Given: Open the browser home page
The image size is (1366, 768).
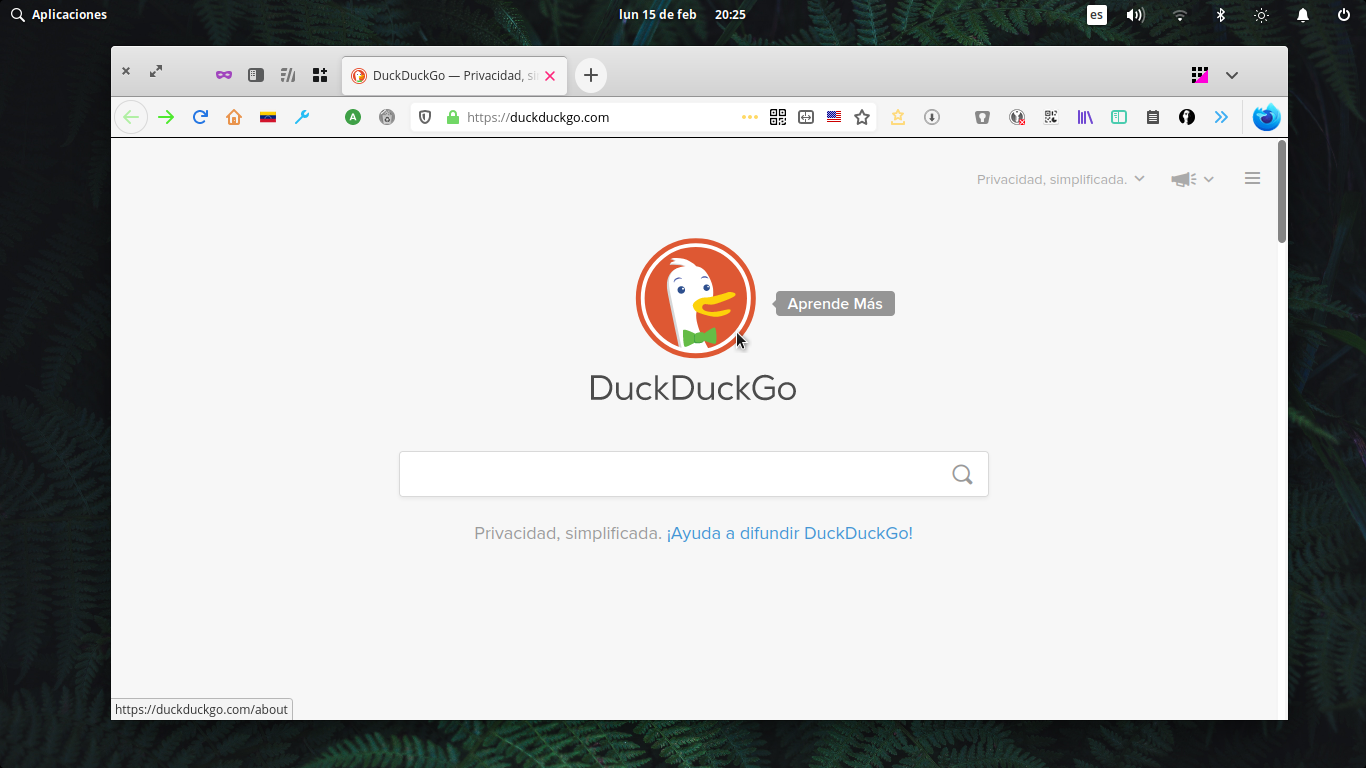Looking at the screenshot, I should click(x=234, y=117).
